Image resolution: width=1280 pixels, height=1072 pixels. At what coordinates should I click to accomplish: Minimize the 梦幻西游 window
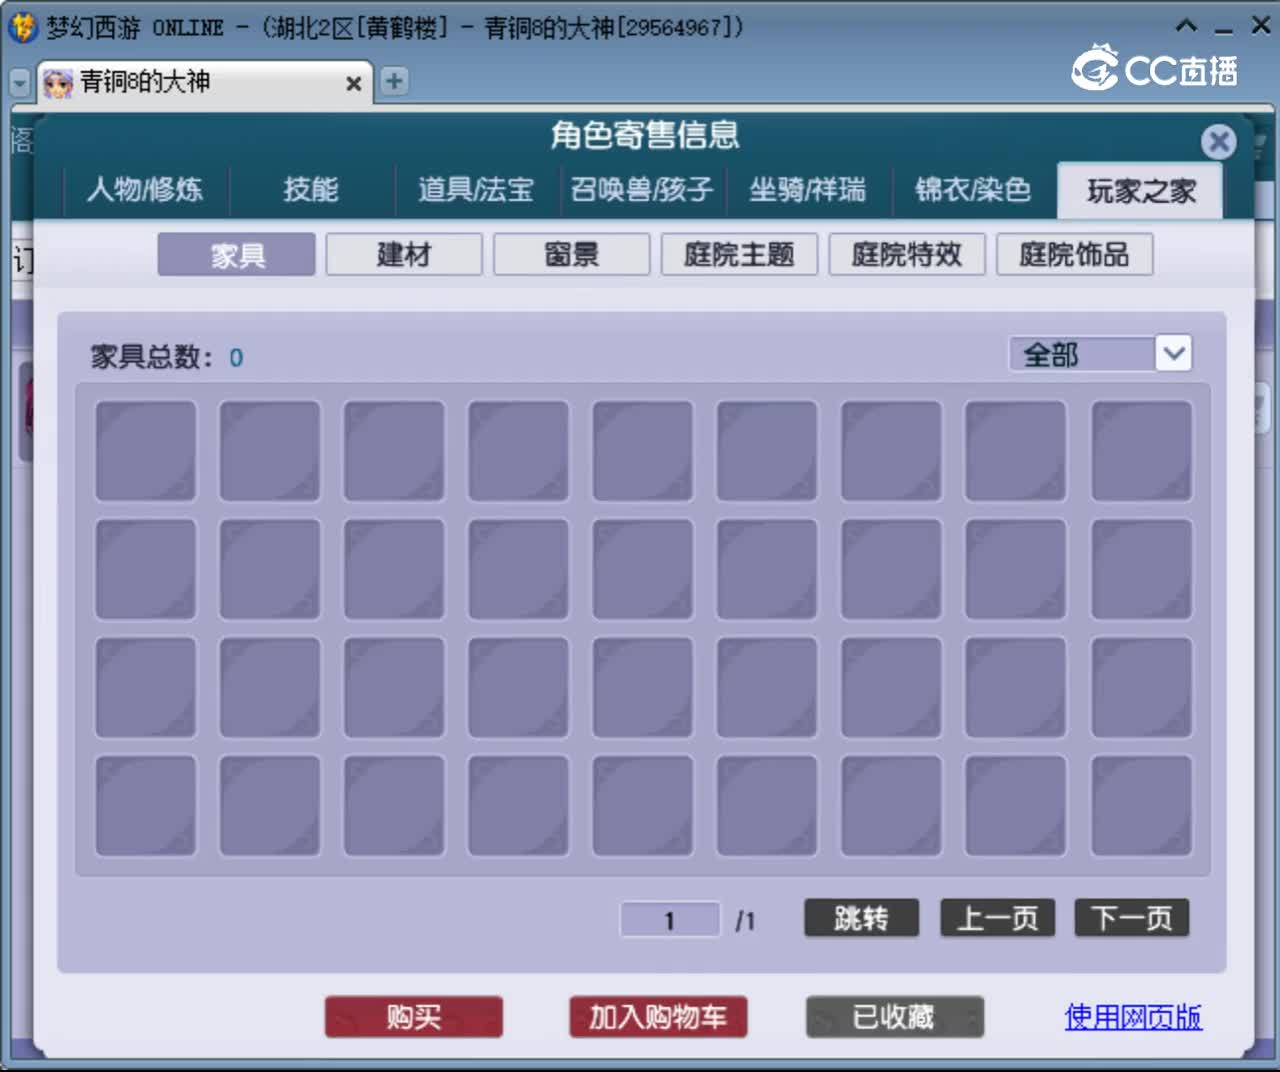(x=1224, y=28)
